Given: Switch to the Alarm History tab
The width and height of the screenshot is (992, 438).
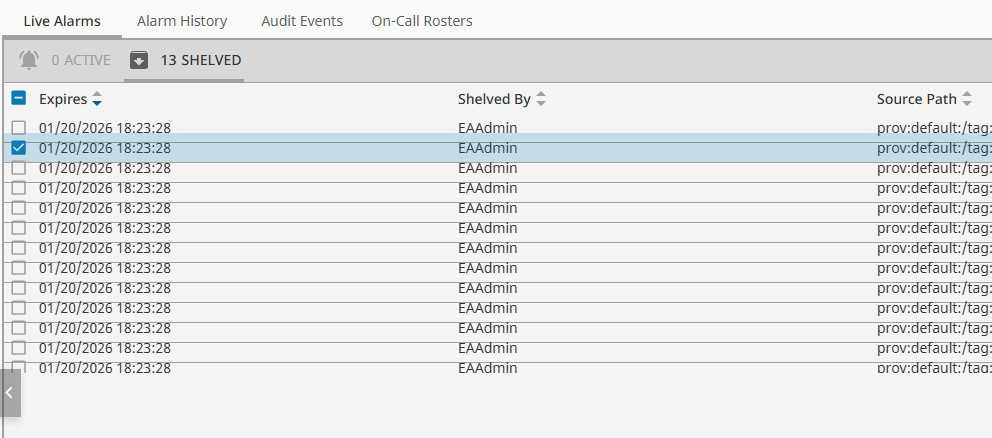Looking at the screenshot, I should [x=182, y=20].
